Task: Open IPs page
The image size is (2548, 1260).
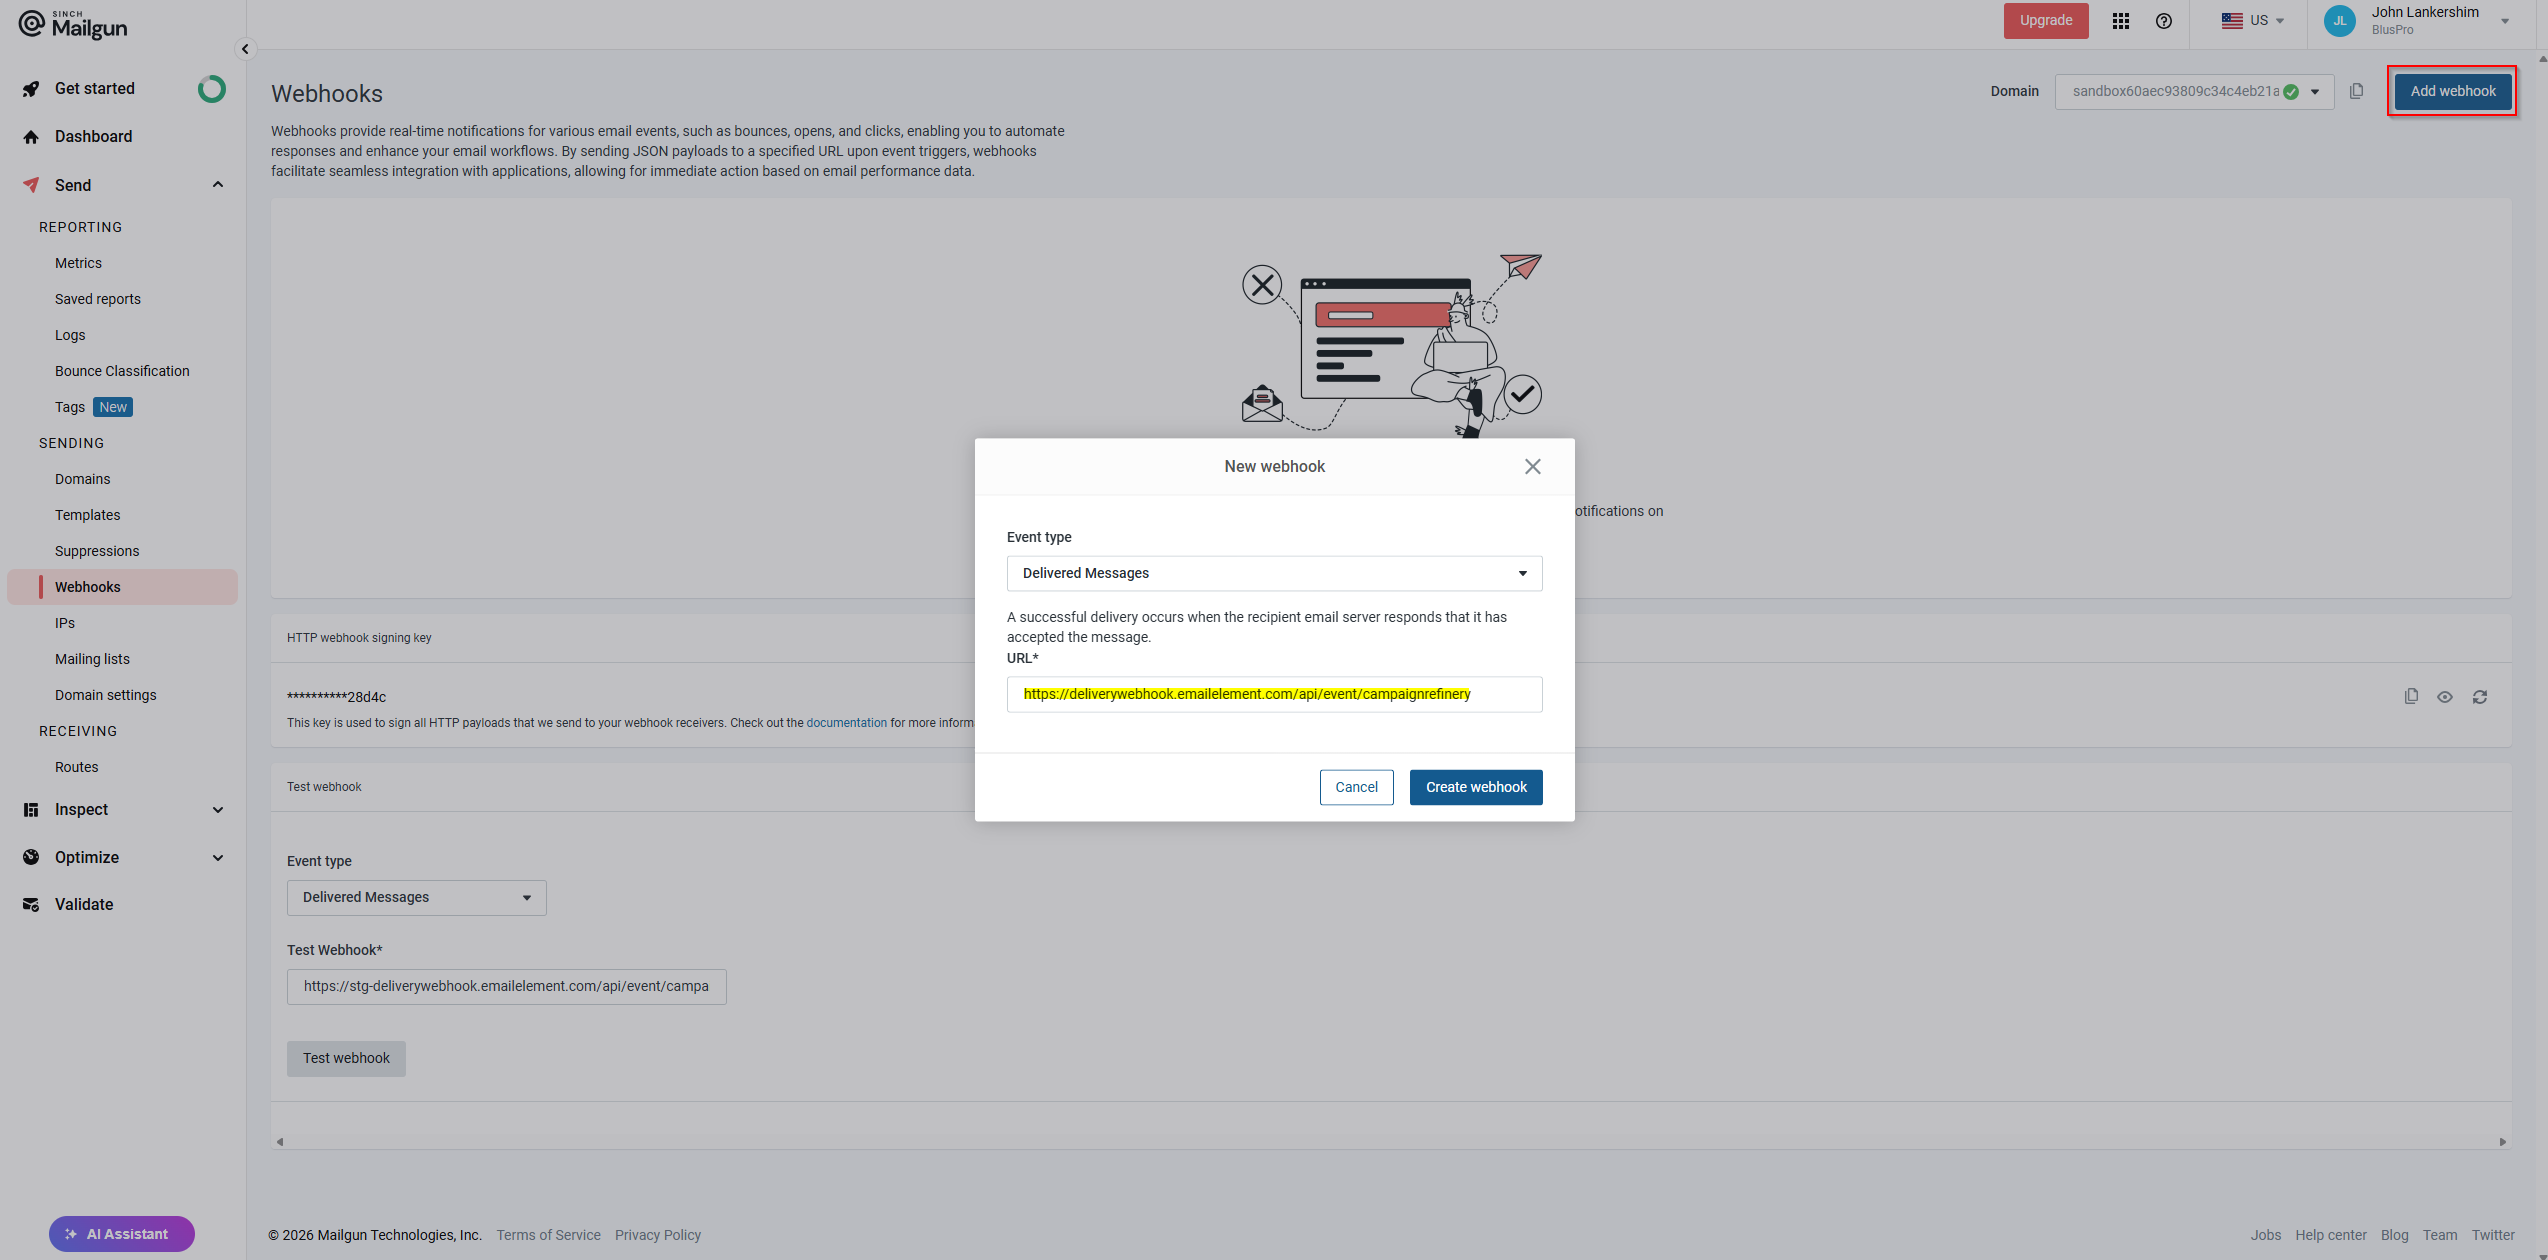Action: pyautogui.click(x=65, y=623)
